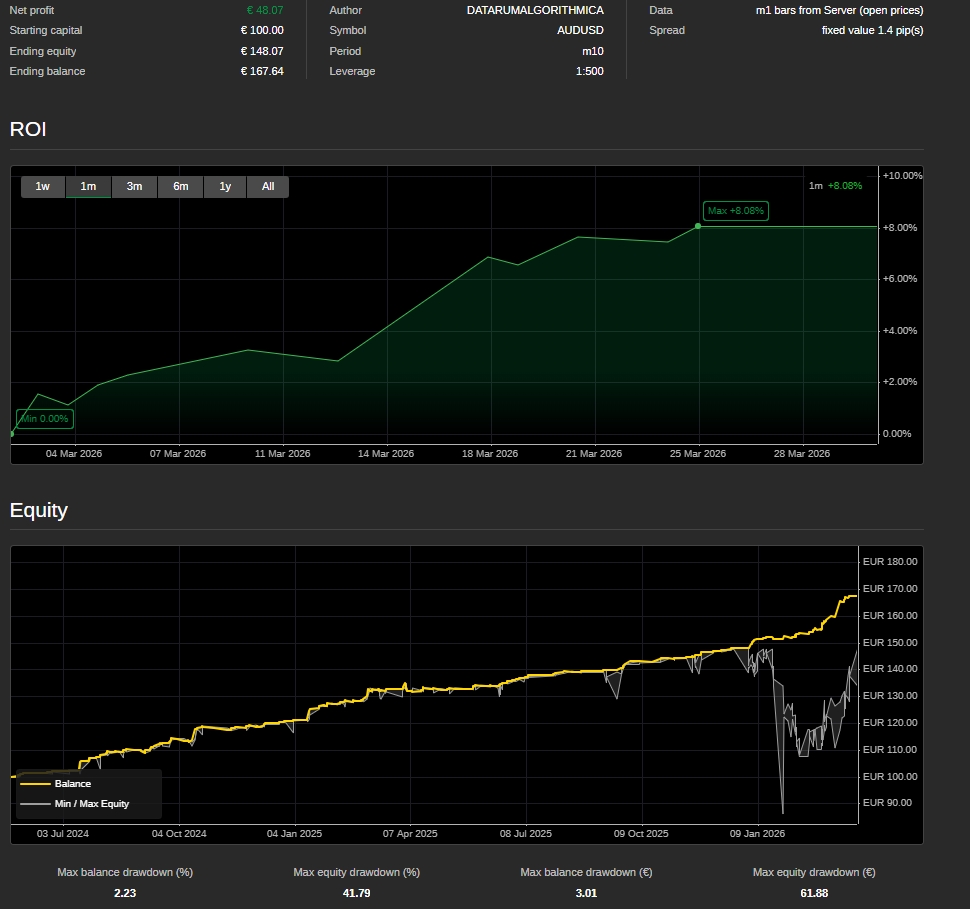This screenshot has height=909, width=970.
Task: Select the 1w time range button
Action: [x=43, y=187]
